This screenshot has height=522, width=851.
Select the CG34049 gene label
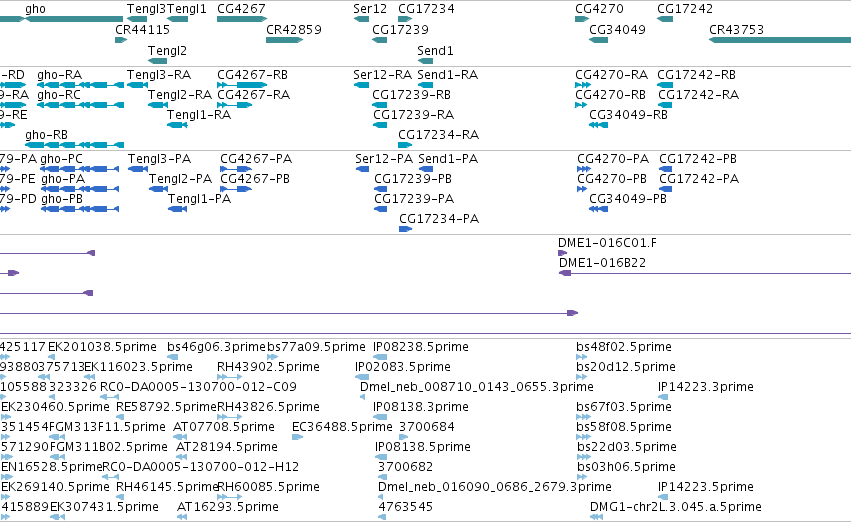pyautogui.click(x=618, y=30)
